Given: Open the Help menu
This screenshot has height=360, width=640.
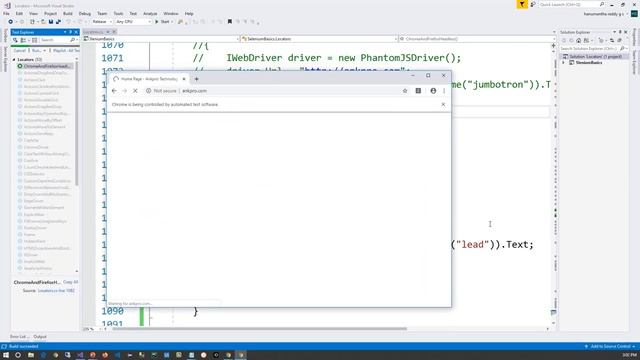Looking at the screenshot, I should coord(189,13).
